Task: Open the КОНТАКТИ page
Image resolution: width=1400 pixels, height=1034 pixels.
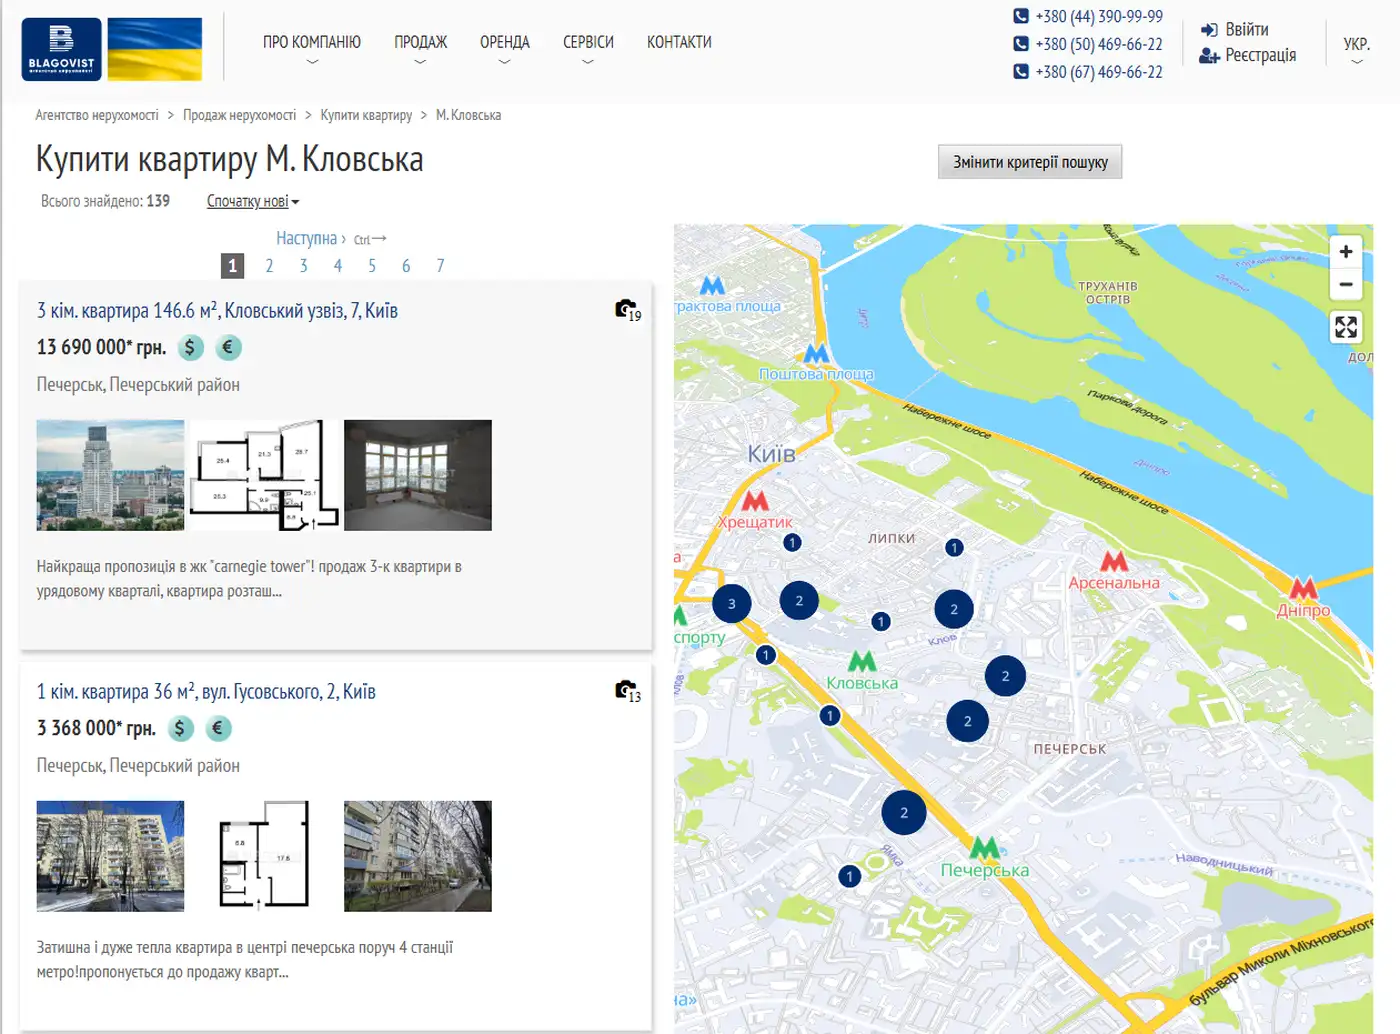Action: click(679, 42)
